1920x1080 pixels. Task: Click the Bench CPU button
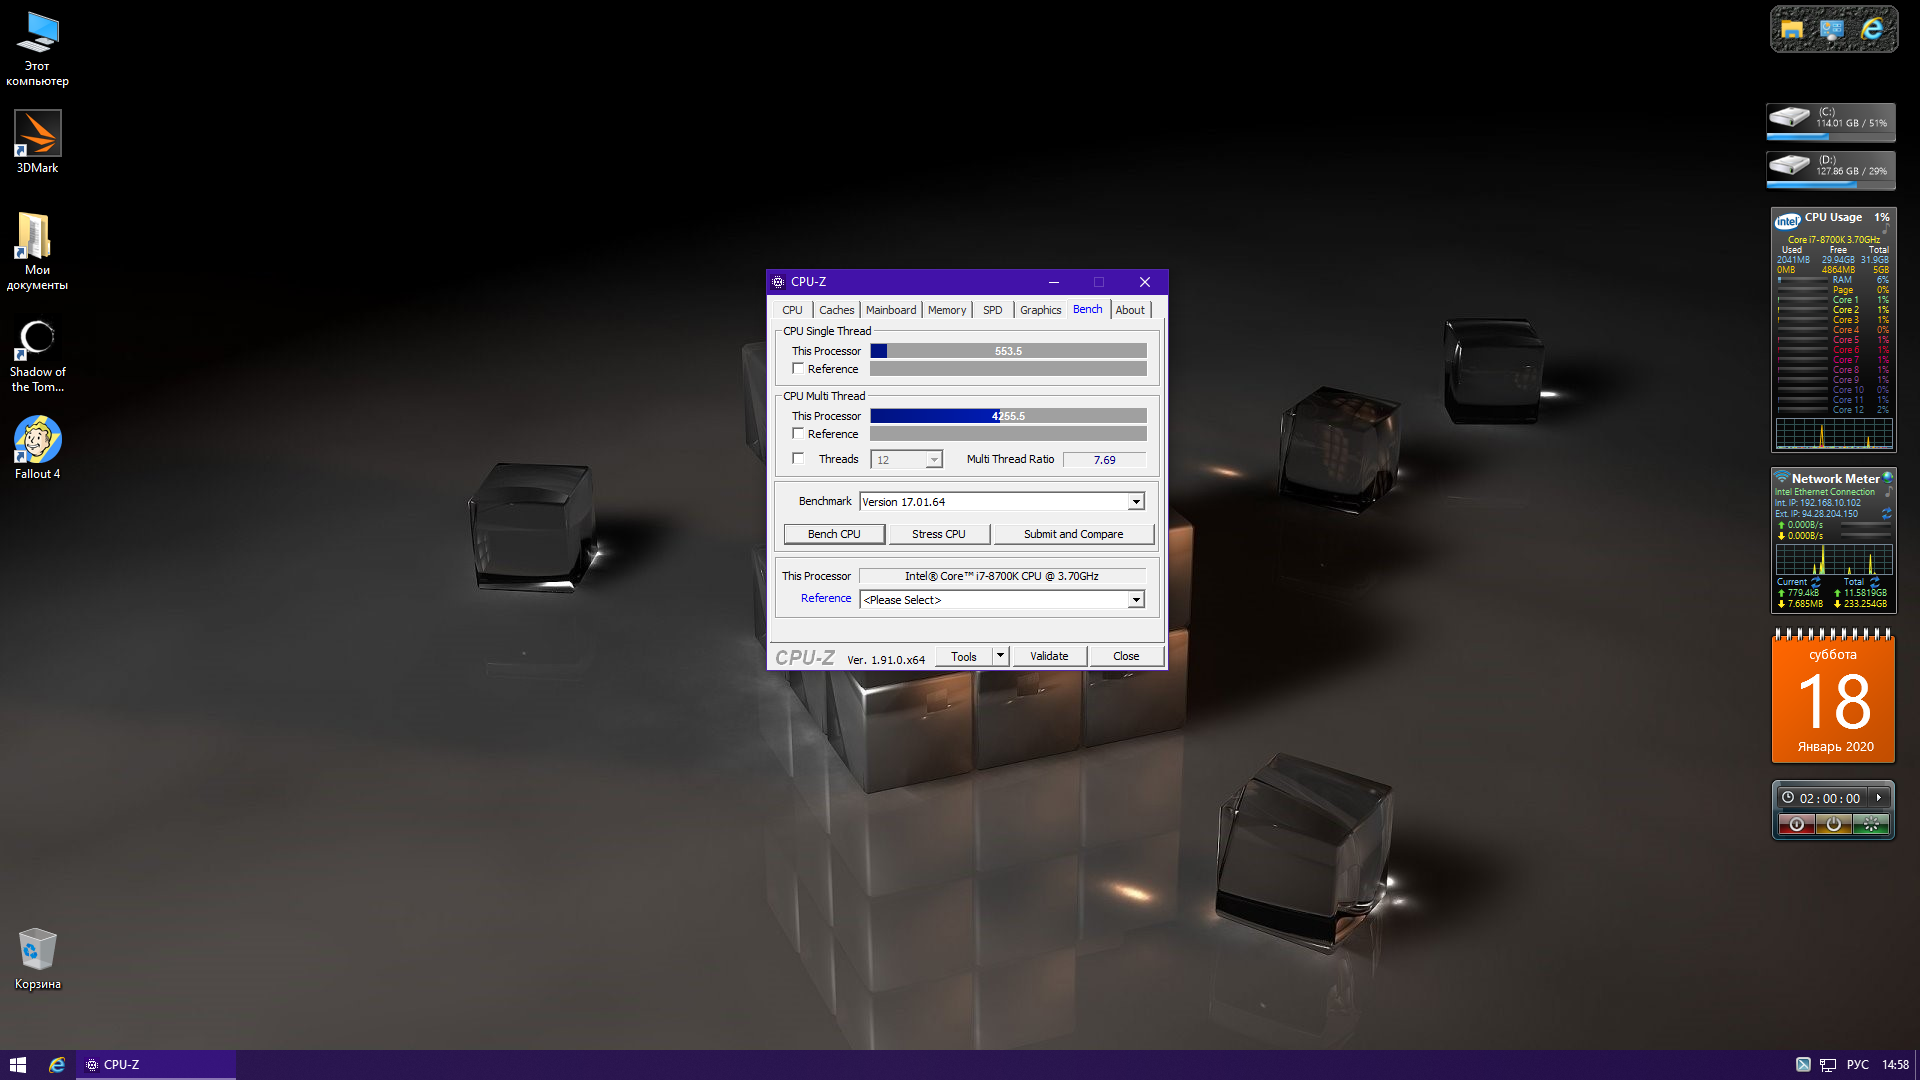833,534
